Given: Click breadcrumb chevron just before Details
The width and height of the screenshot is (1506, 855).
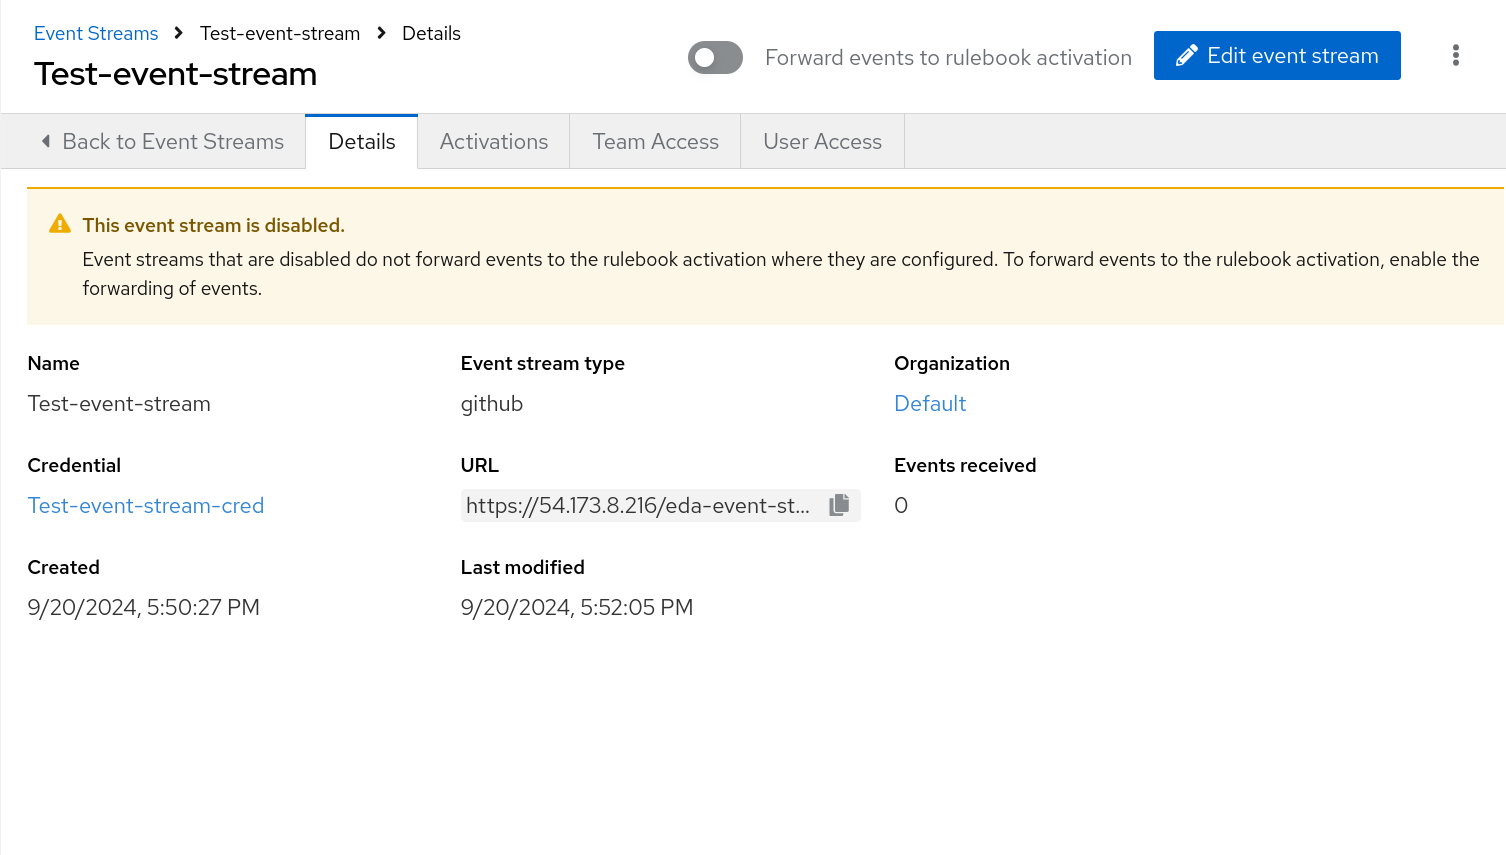Looking at the screenshot, I should 381,33.
